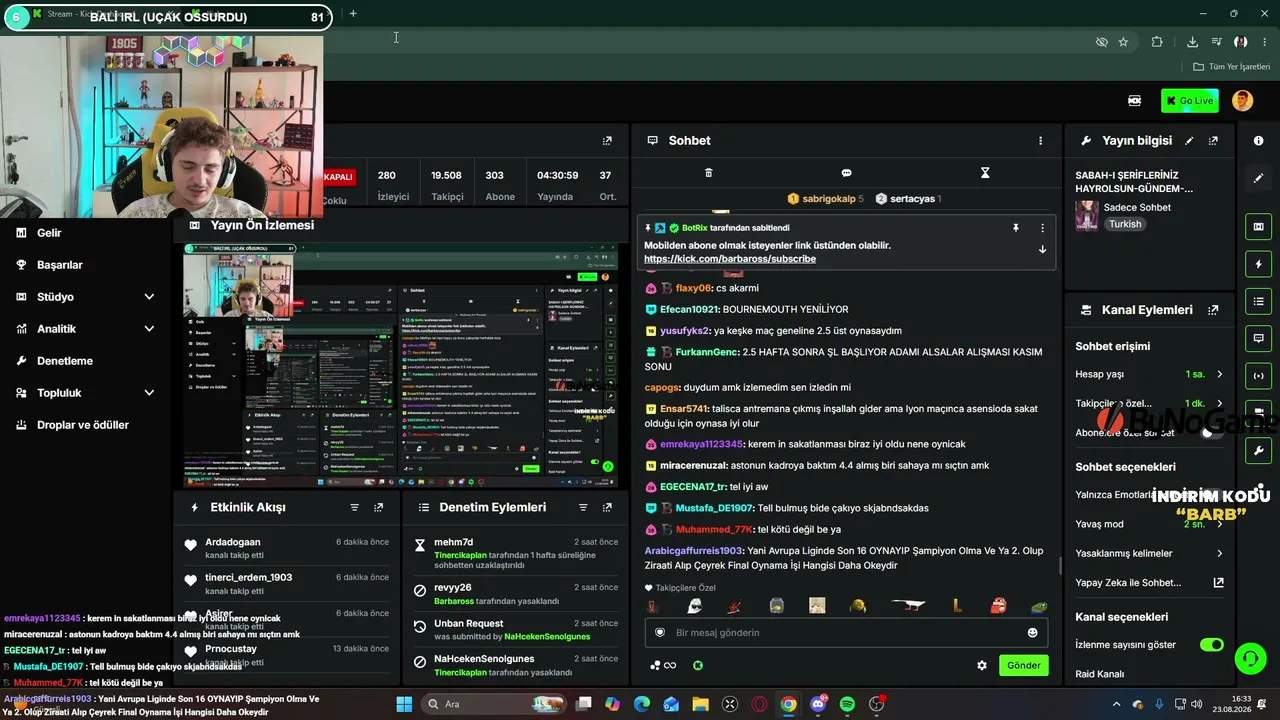Click the speech bubble icon in Sohbet toolbar
The height and width of the screenshot is (720, 1280).
(846, 173)
